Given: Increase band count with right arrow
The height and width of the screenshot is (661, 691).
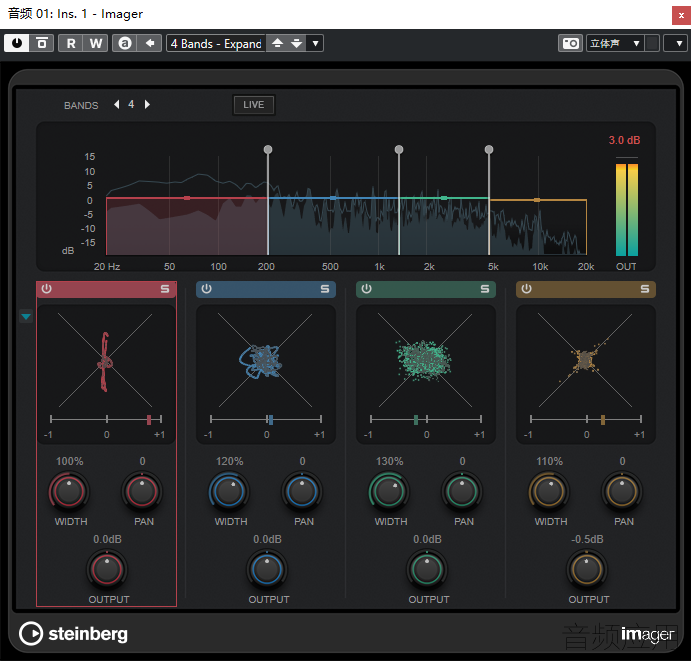Looking at the screenshot, I should point(147,104).
